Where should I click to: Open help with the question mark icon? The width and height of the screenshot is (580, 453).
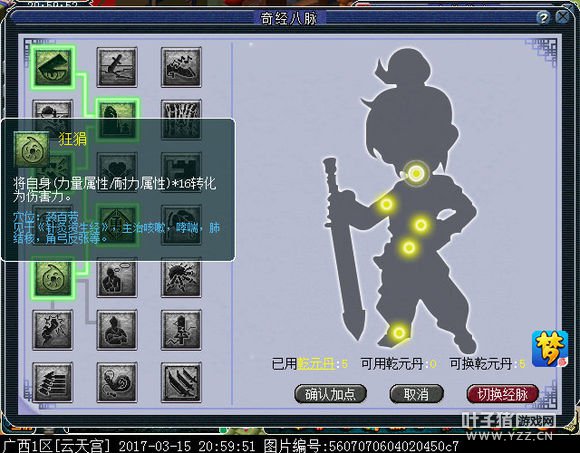543,17
